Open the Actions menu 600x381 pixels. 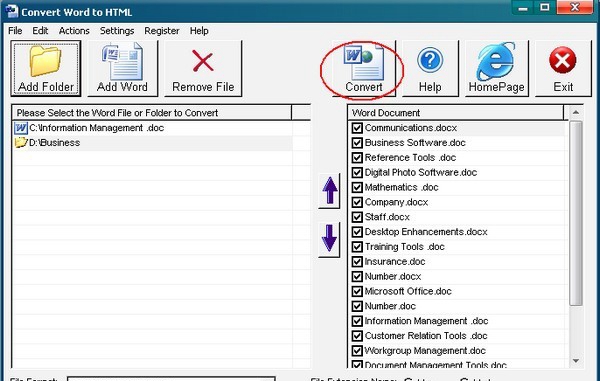click(x=74, y=31)
